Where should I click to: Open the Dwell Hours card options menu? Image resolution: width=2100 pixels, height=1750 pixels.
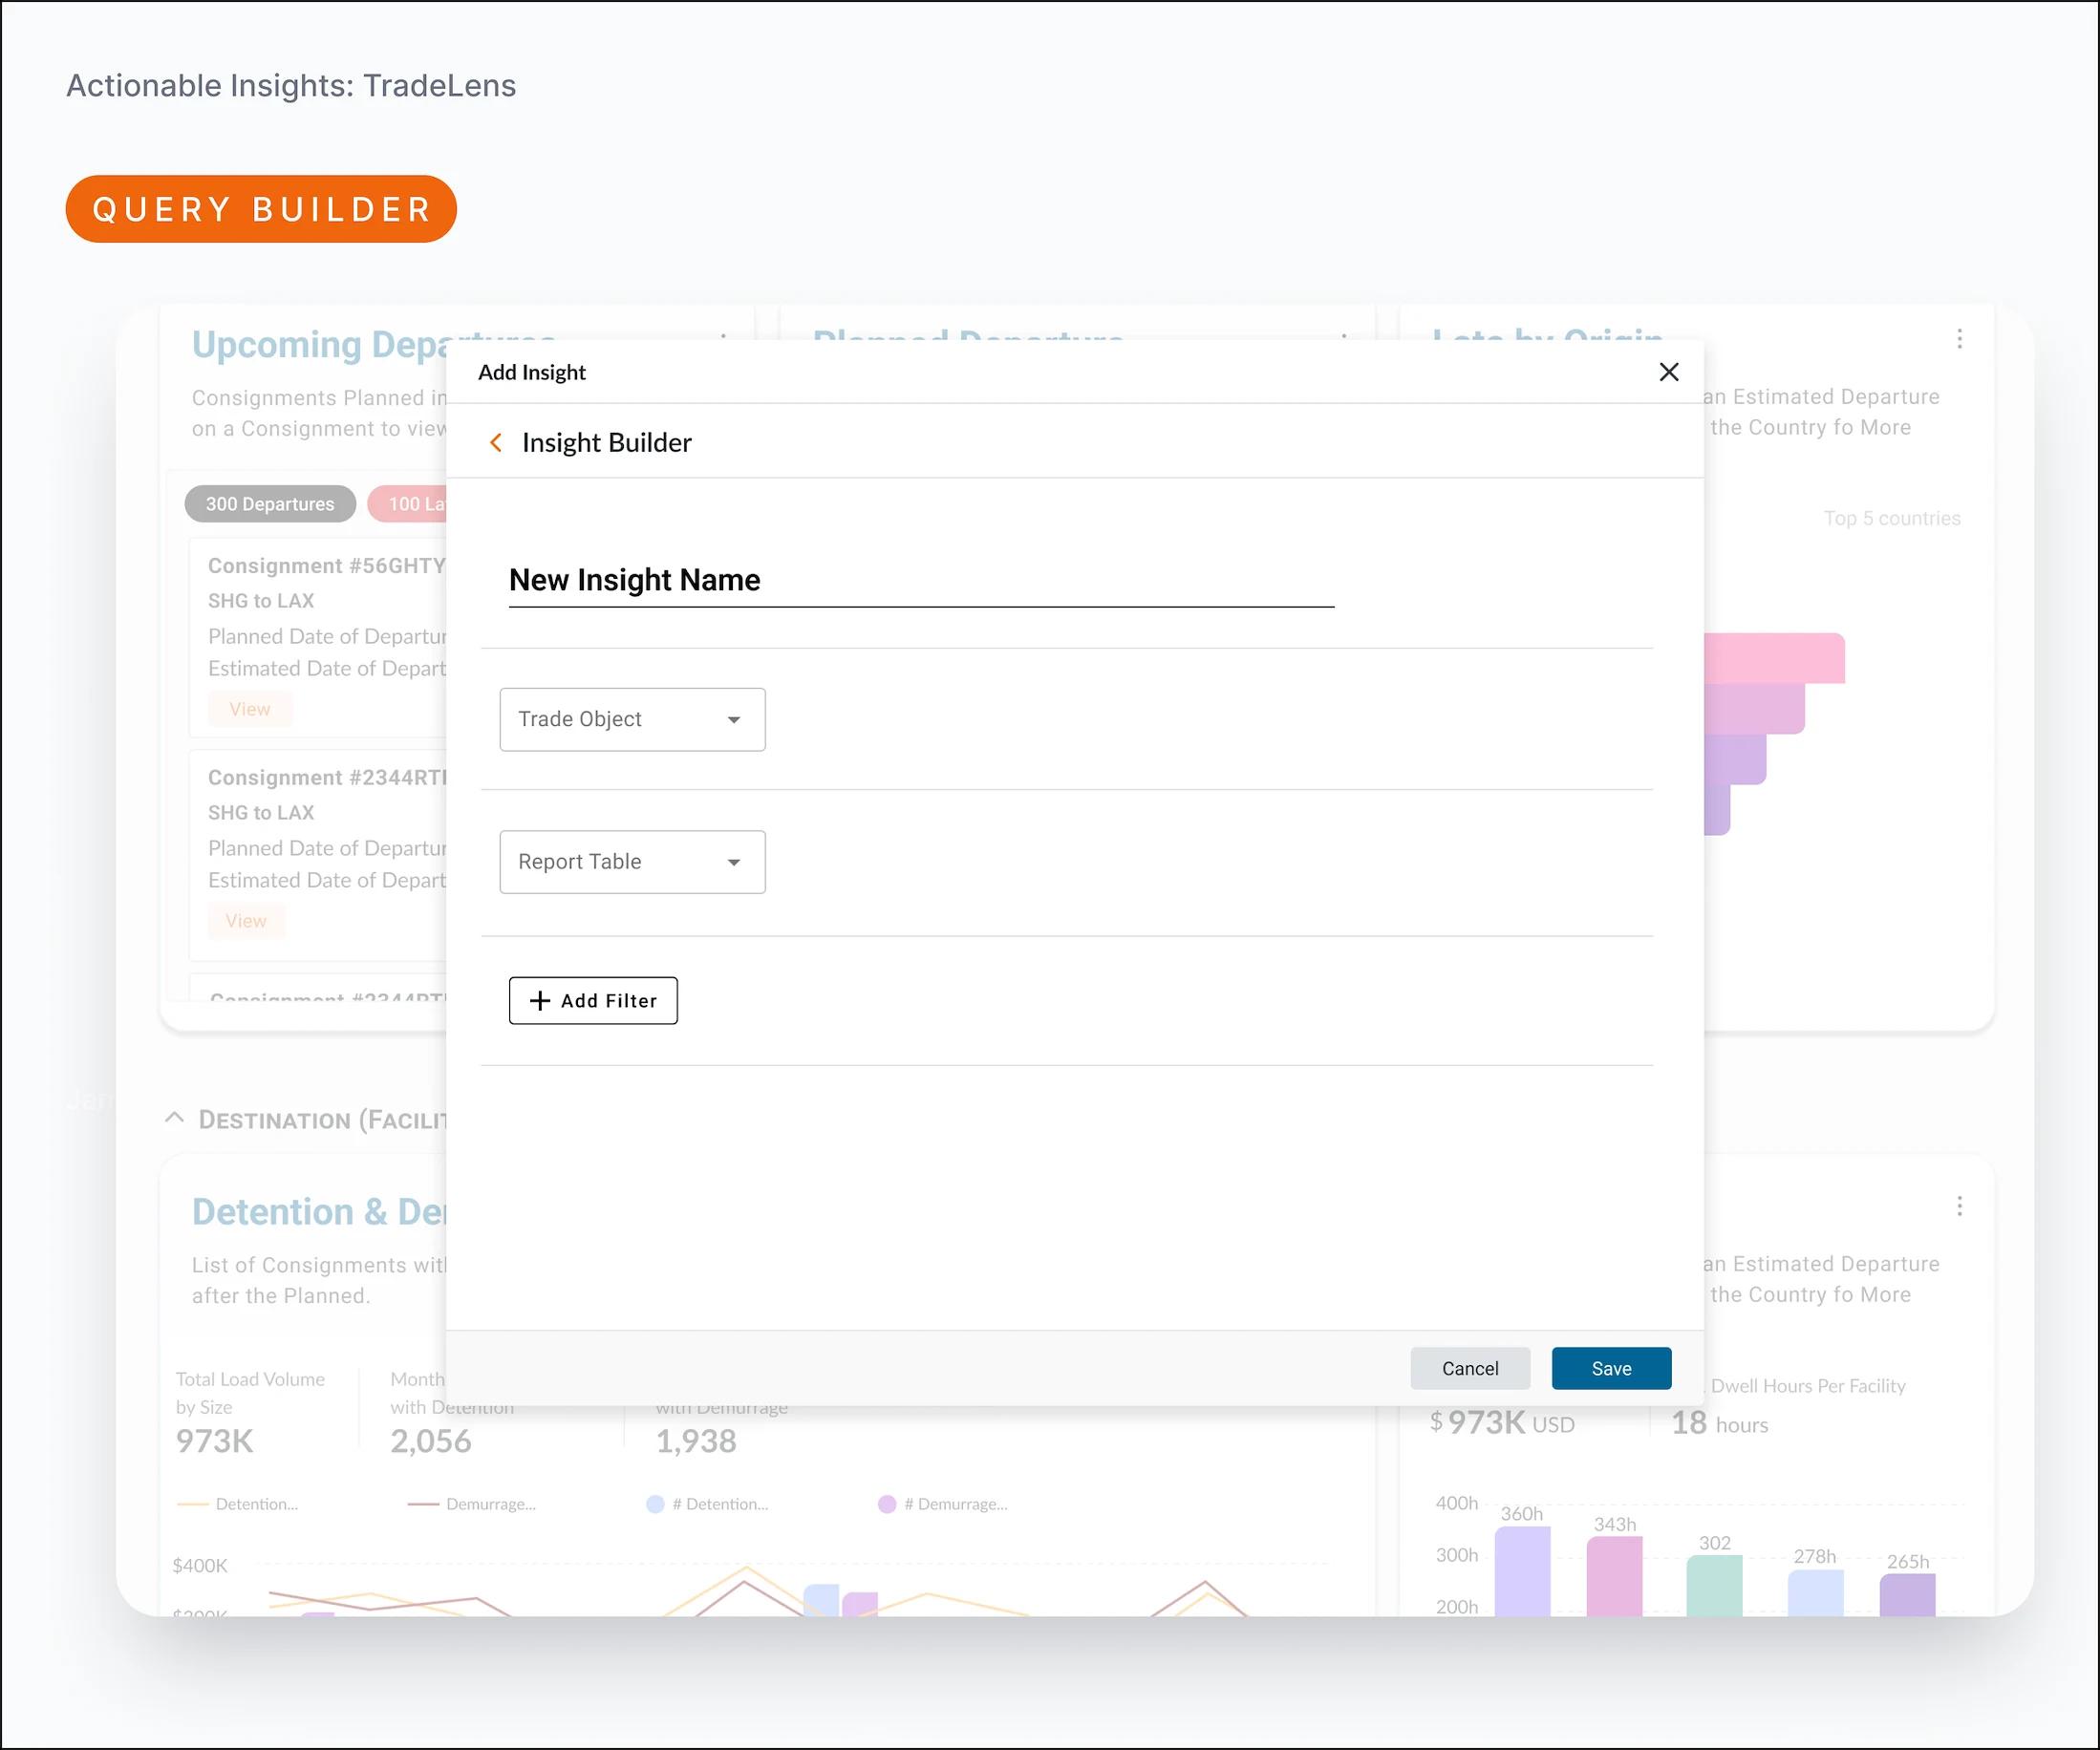pyautogui.click(x=1959, y=1206)
